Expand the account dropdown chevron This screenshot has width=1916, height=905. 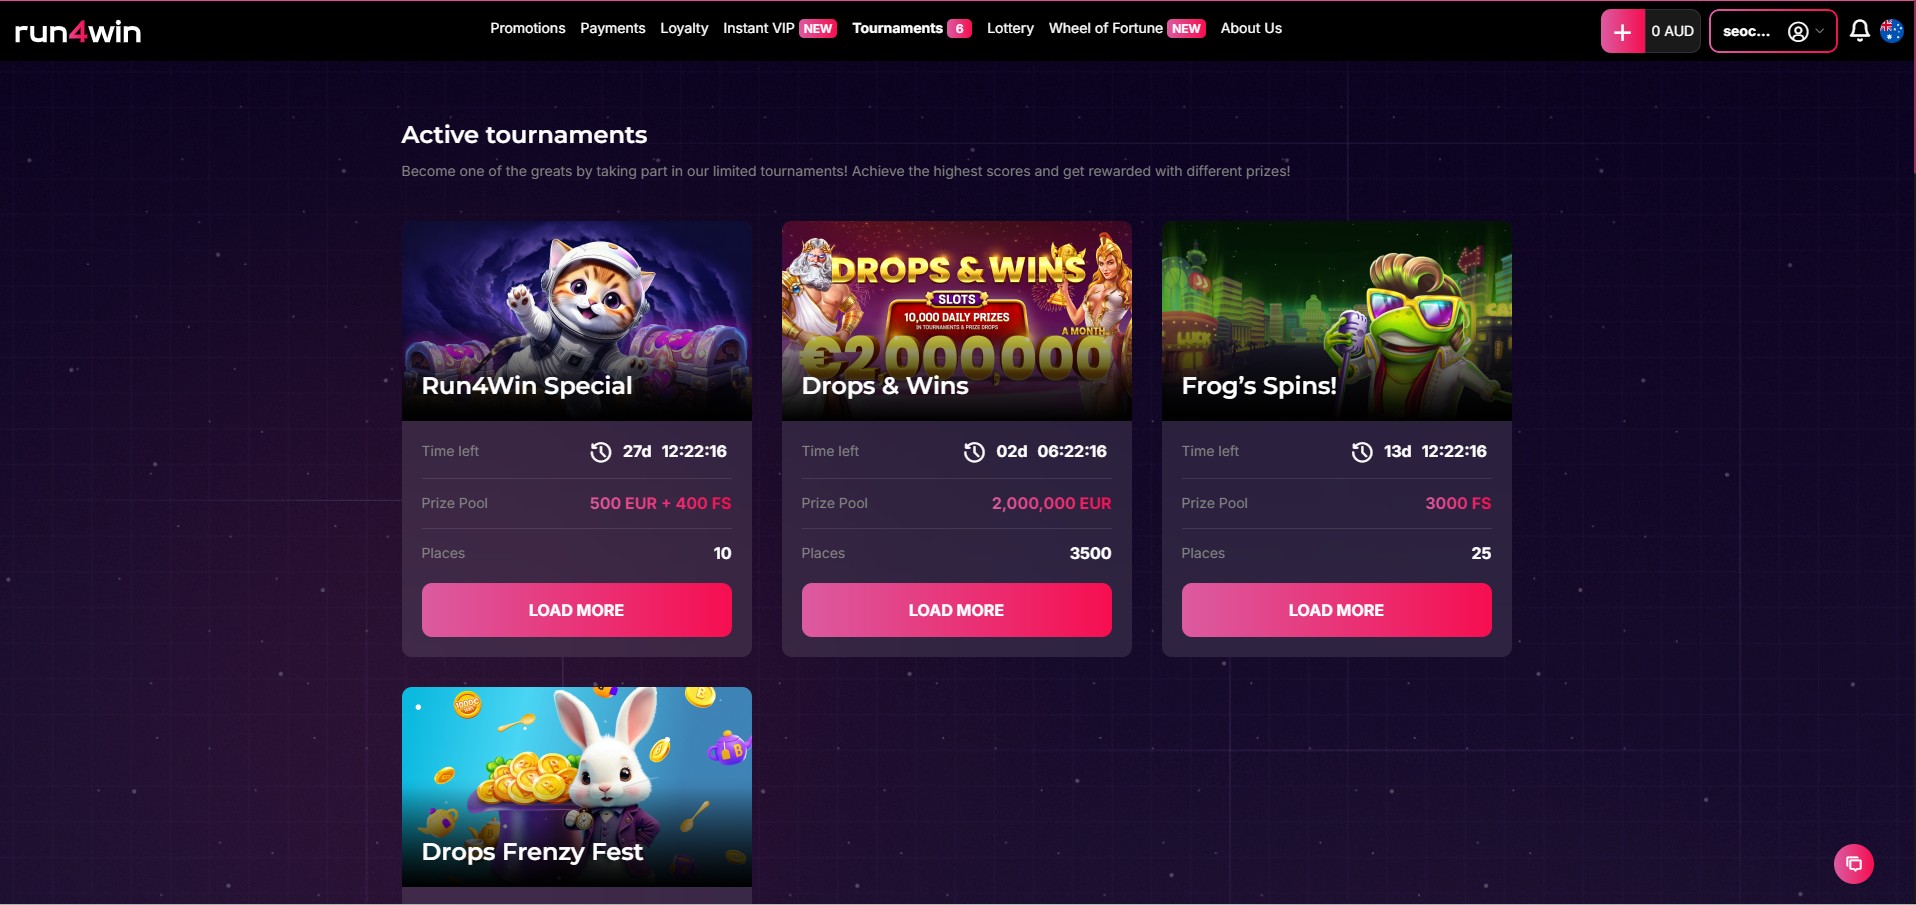[x=1820, y=32]
